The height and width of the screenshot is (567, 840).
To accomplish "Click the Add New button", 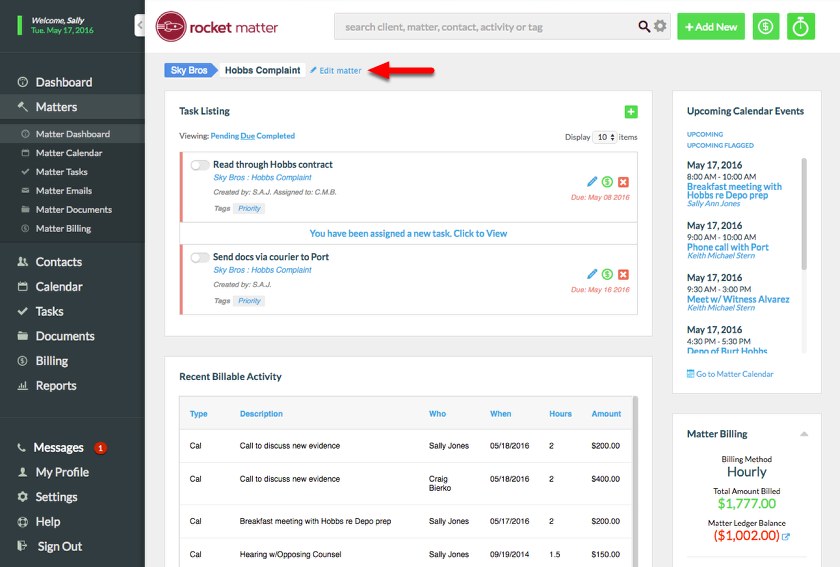I will click(x=711, y=26).
